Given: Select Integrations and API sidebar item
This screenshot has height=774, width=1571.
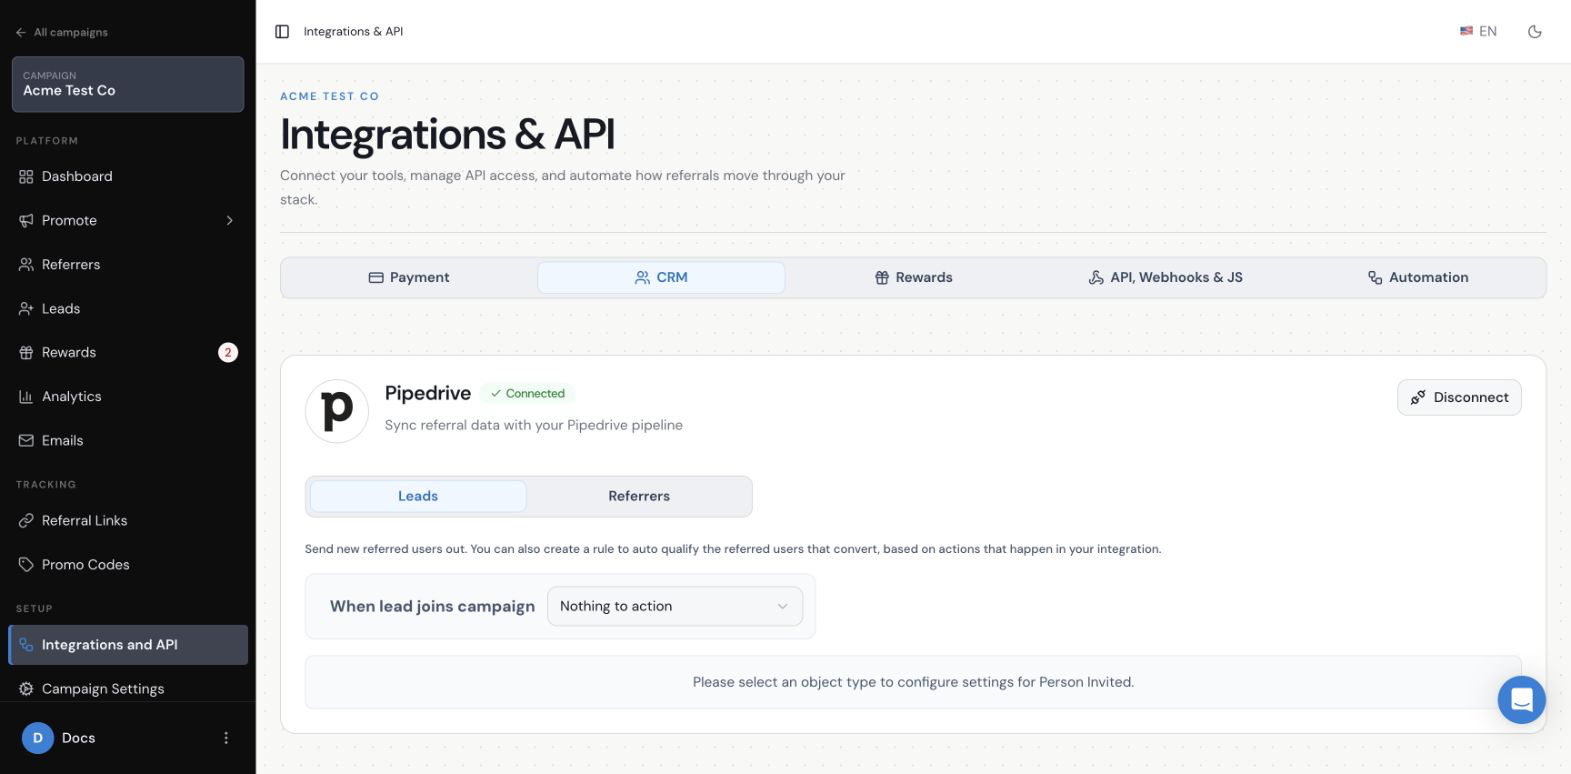Looking at the screenshot, I should (128, 645).
